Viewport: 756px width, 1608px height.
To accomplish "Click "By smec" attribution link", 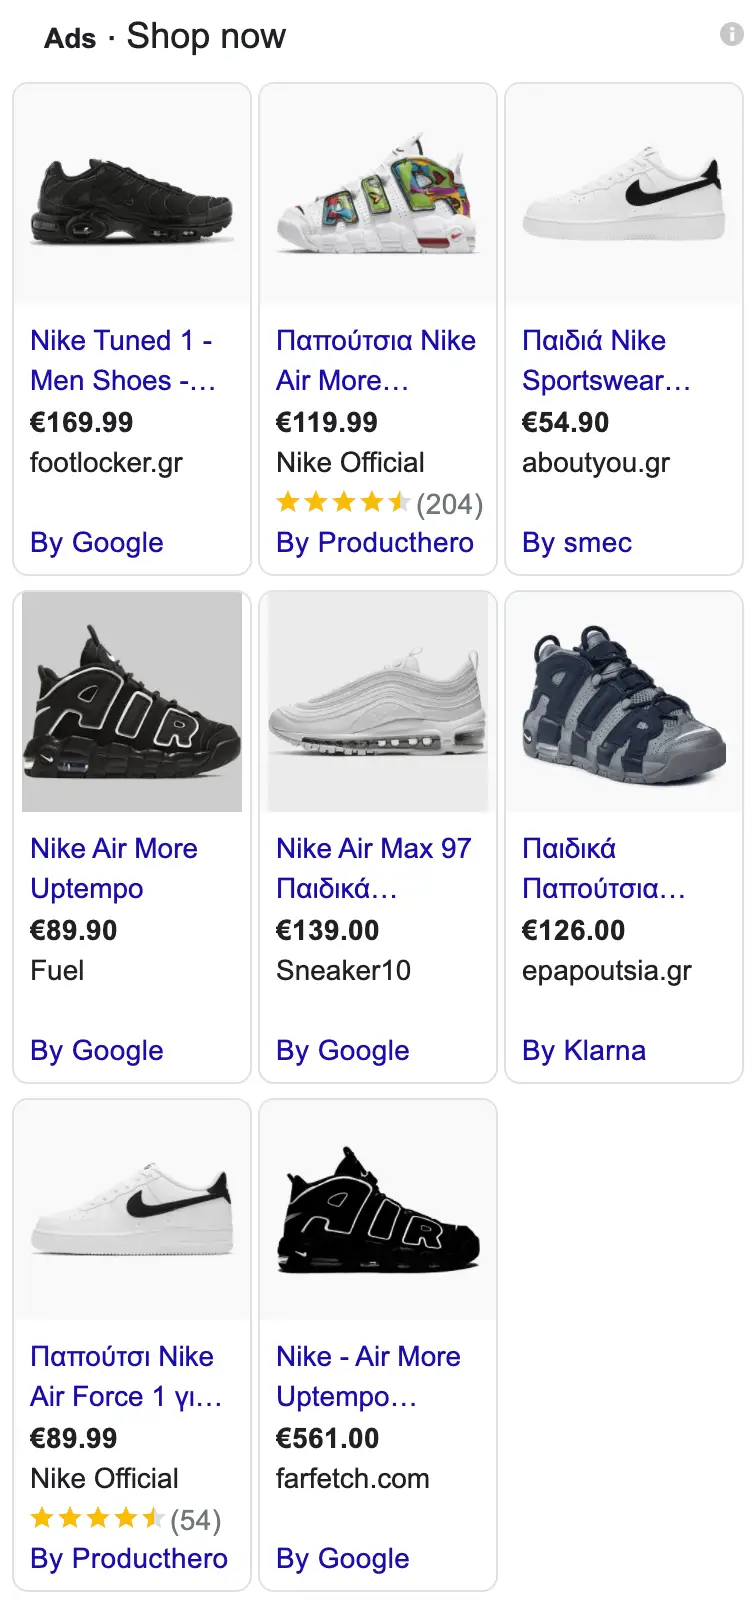I will point(577,543).
